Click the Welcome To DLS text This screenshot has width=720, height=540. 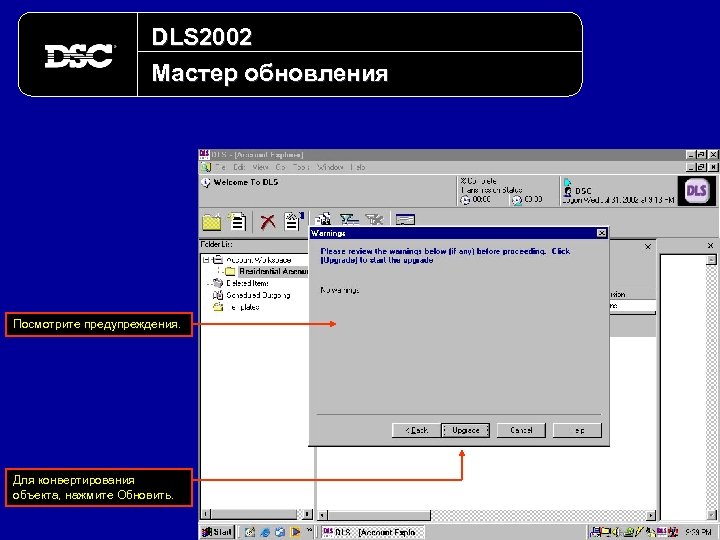click(246, 182)
